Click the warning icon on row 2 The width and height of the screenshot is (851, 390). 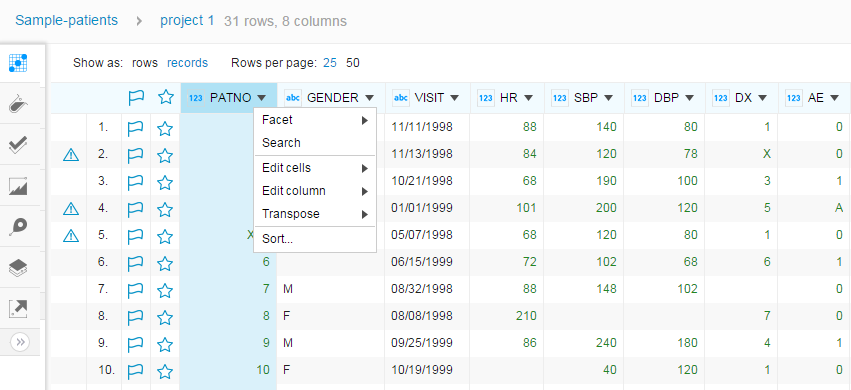point(71,155)
